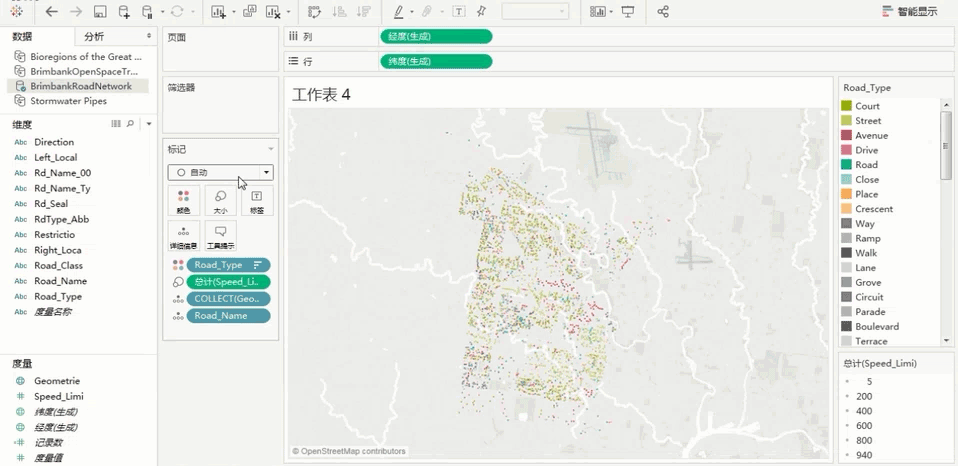
Task: Click the 颜色 button on the marks card
Action: coord(183,201)
